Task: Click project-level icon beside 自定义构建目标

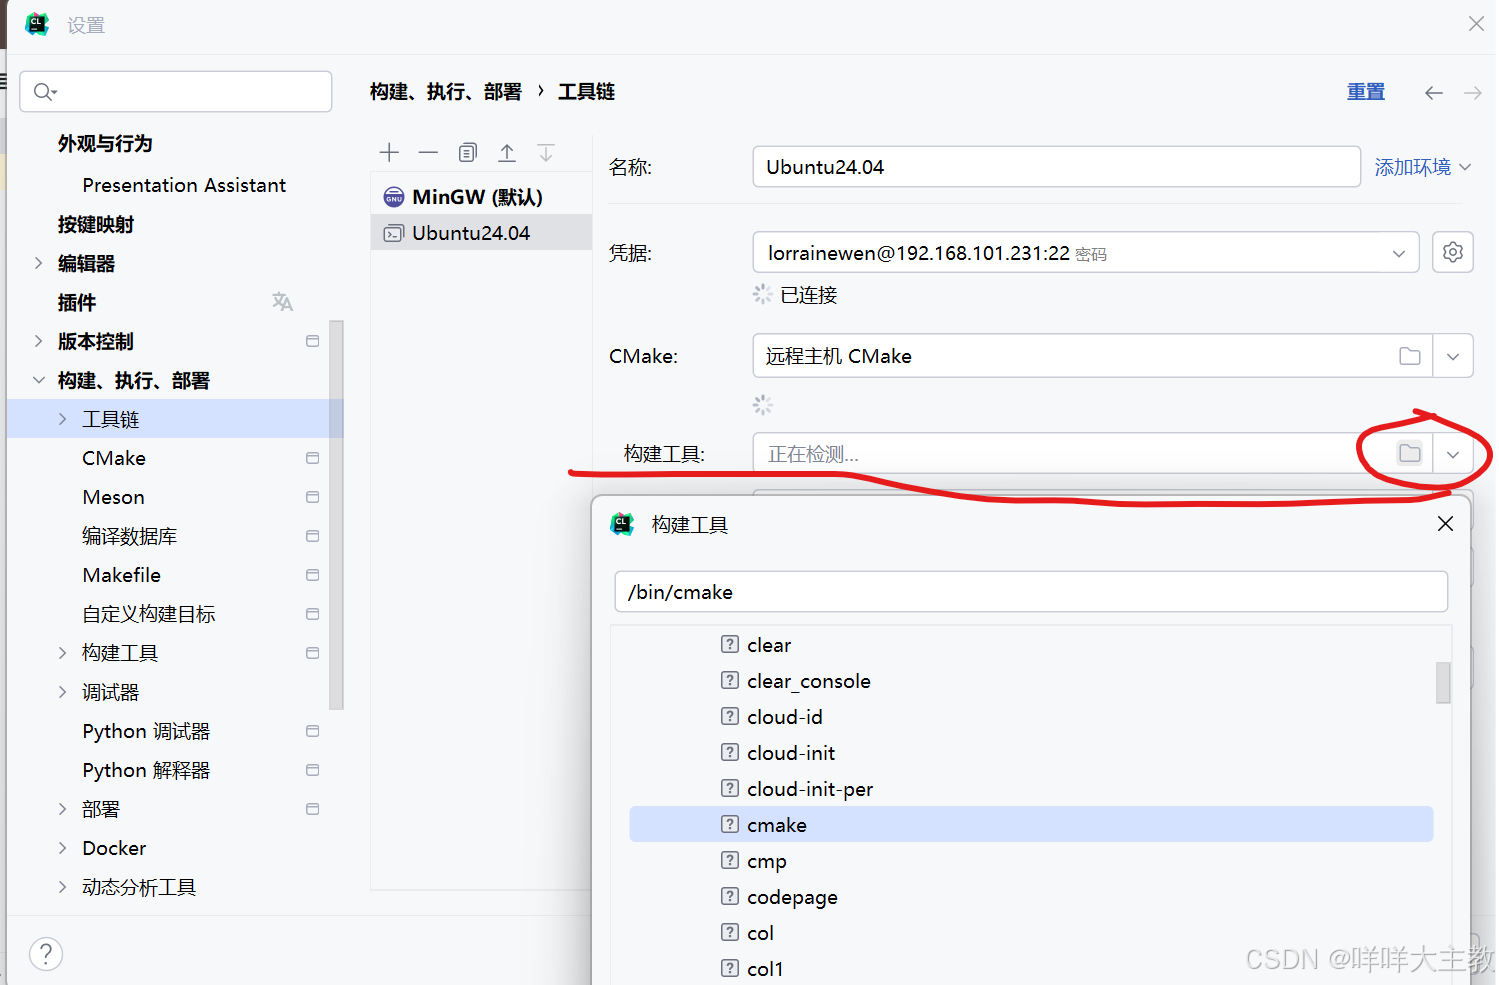Action: point(312,614)
